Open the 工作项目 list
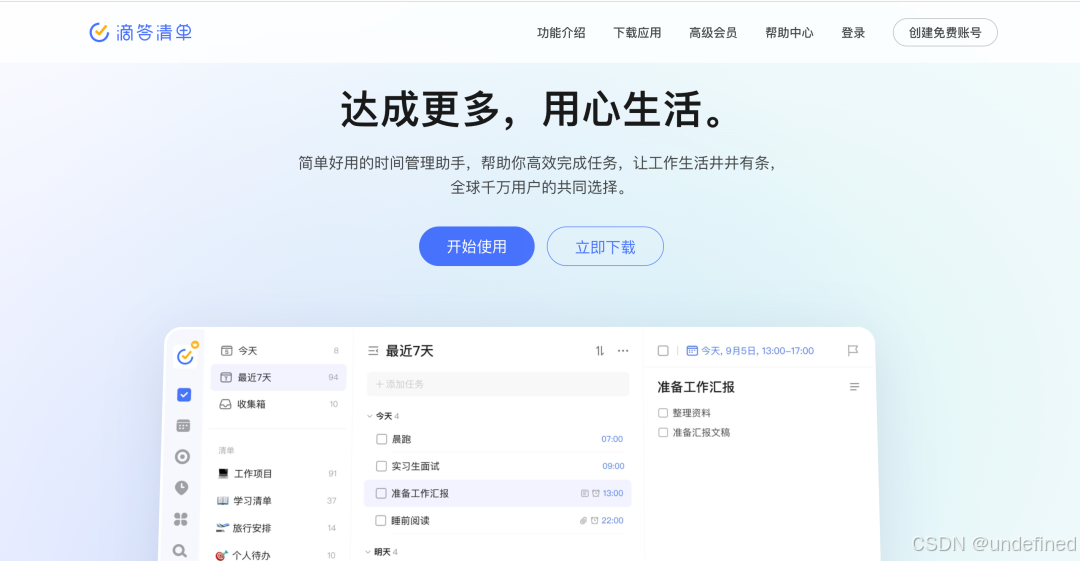 [x=277, y=473]
